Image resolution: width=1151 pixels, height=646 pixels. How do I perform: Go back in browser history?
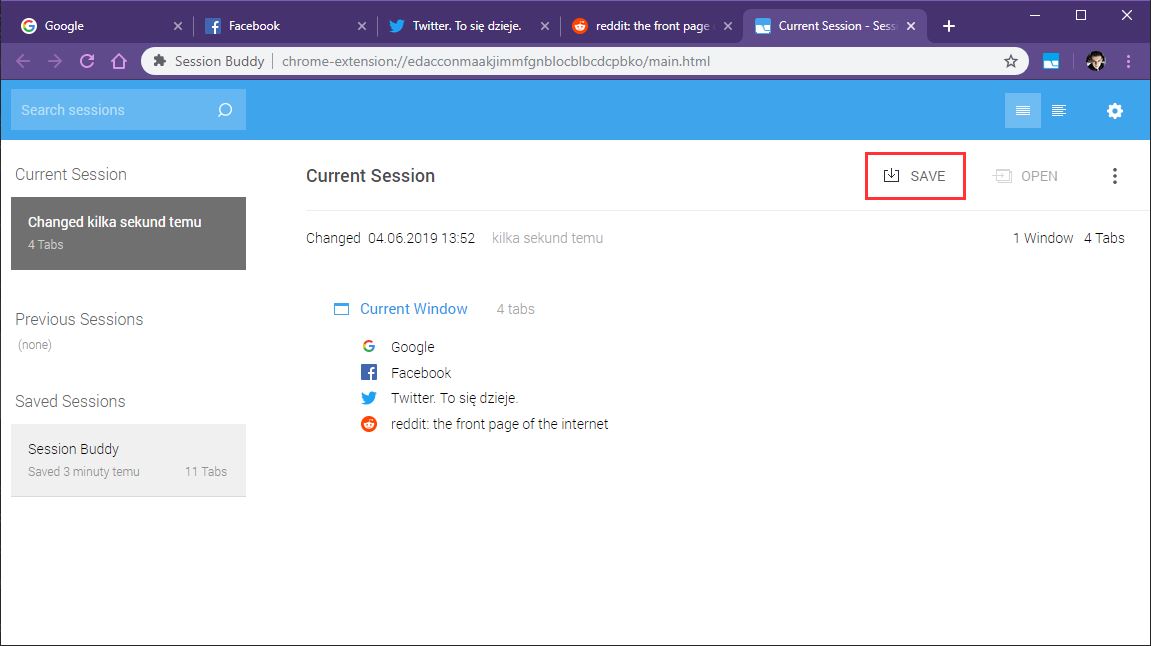(x=23, y=62)
